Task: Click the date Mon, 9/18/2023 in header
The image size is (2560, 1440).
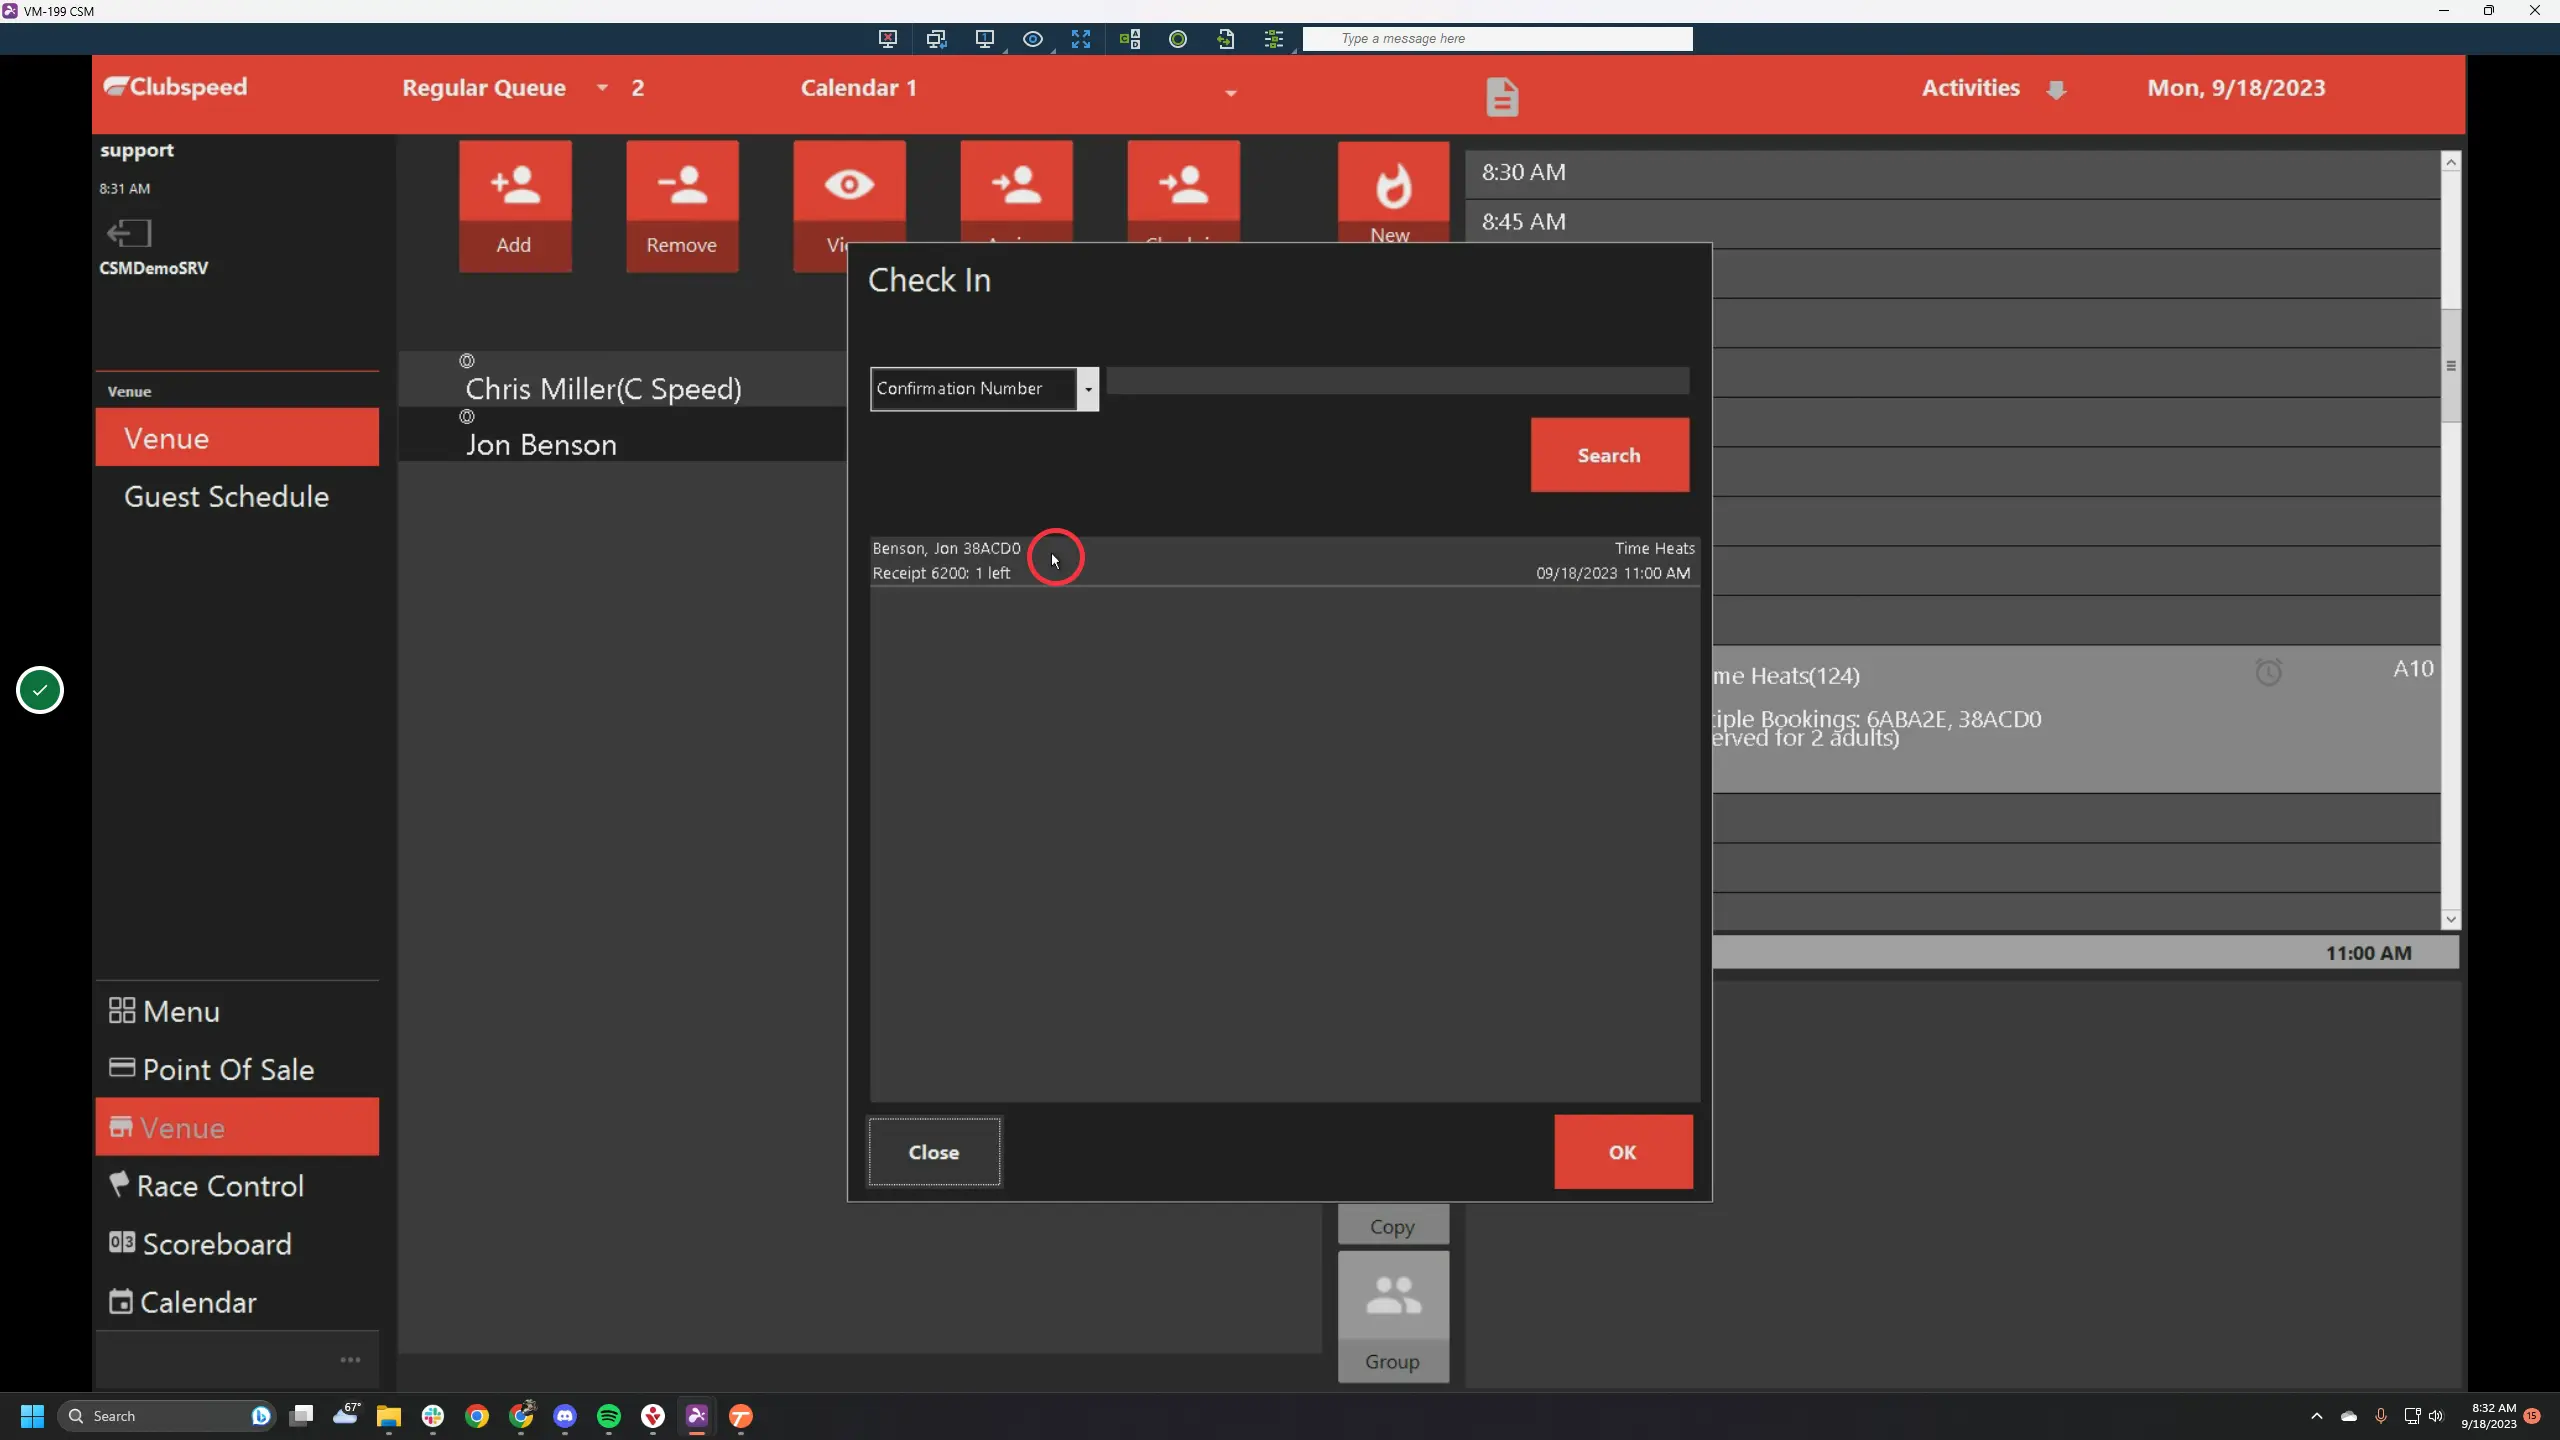Action: [x=2236, y=88]
